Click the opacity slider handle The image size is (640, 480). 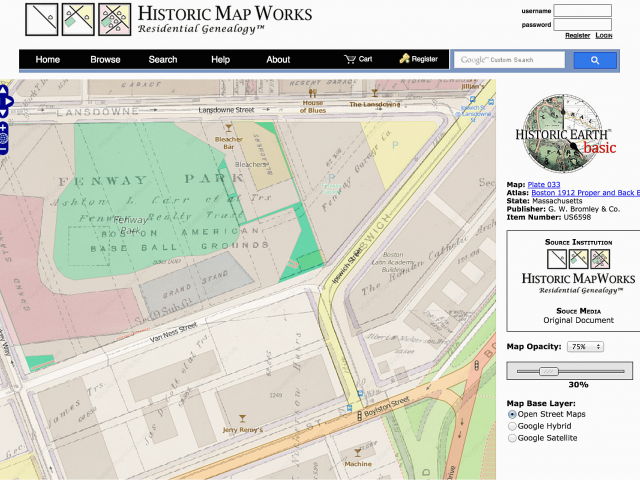549,371
